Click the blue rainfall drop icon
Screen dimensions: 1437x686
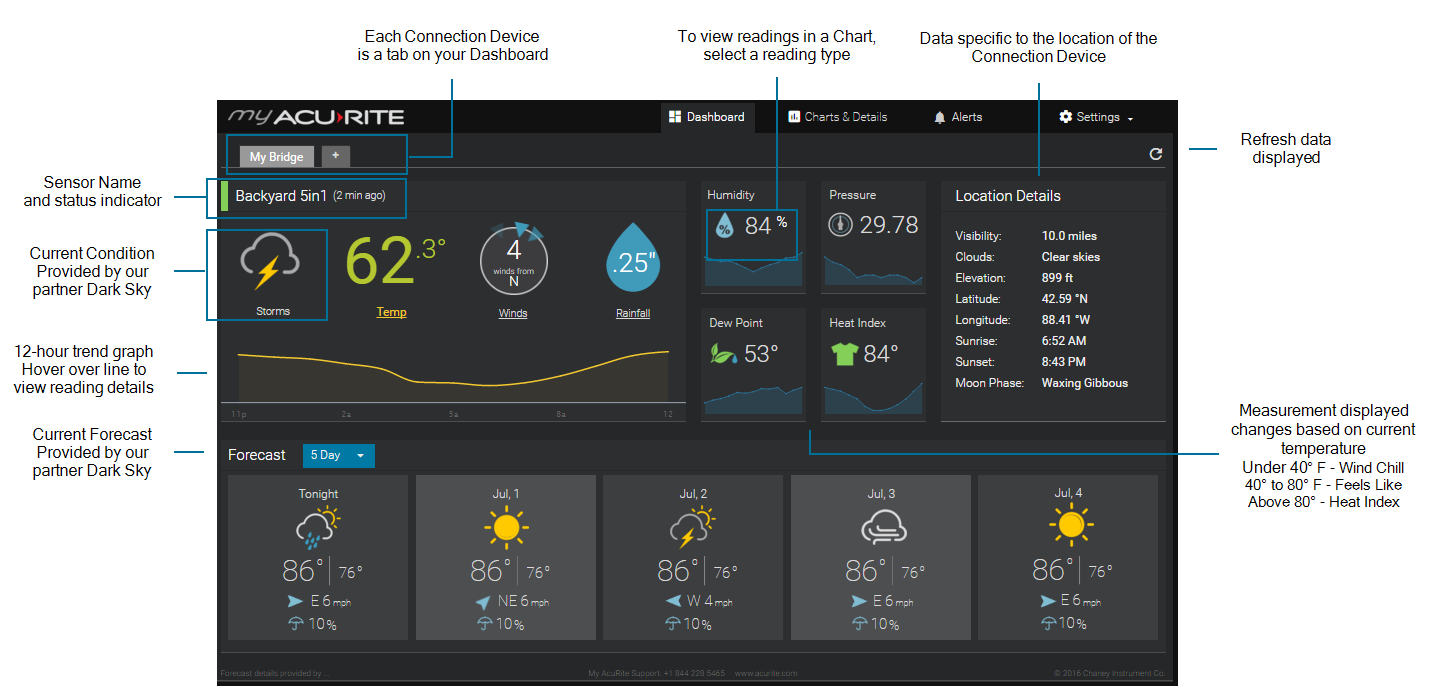pos(633,258)
